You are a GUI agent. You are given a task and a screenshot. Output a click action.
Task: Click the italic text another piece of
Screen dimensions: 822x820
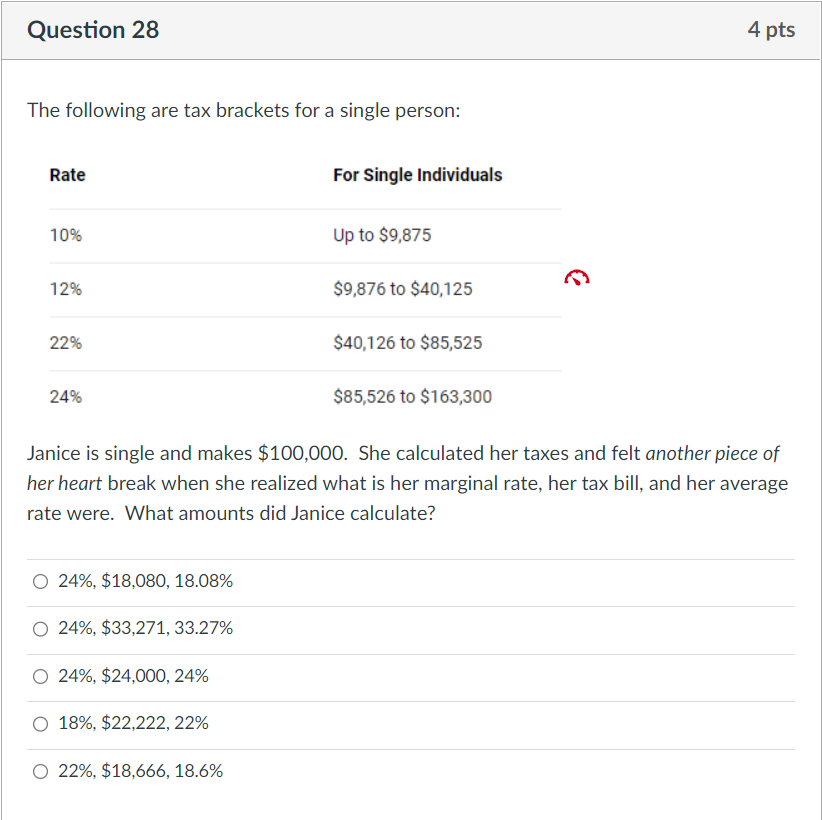tap(712, 454)
